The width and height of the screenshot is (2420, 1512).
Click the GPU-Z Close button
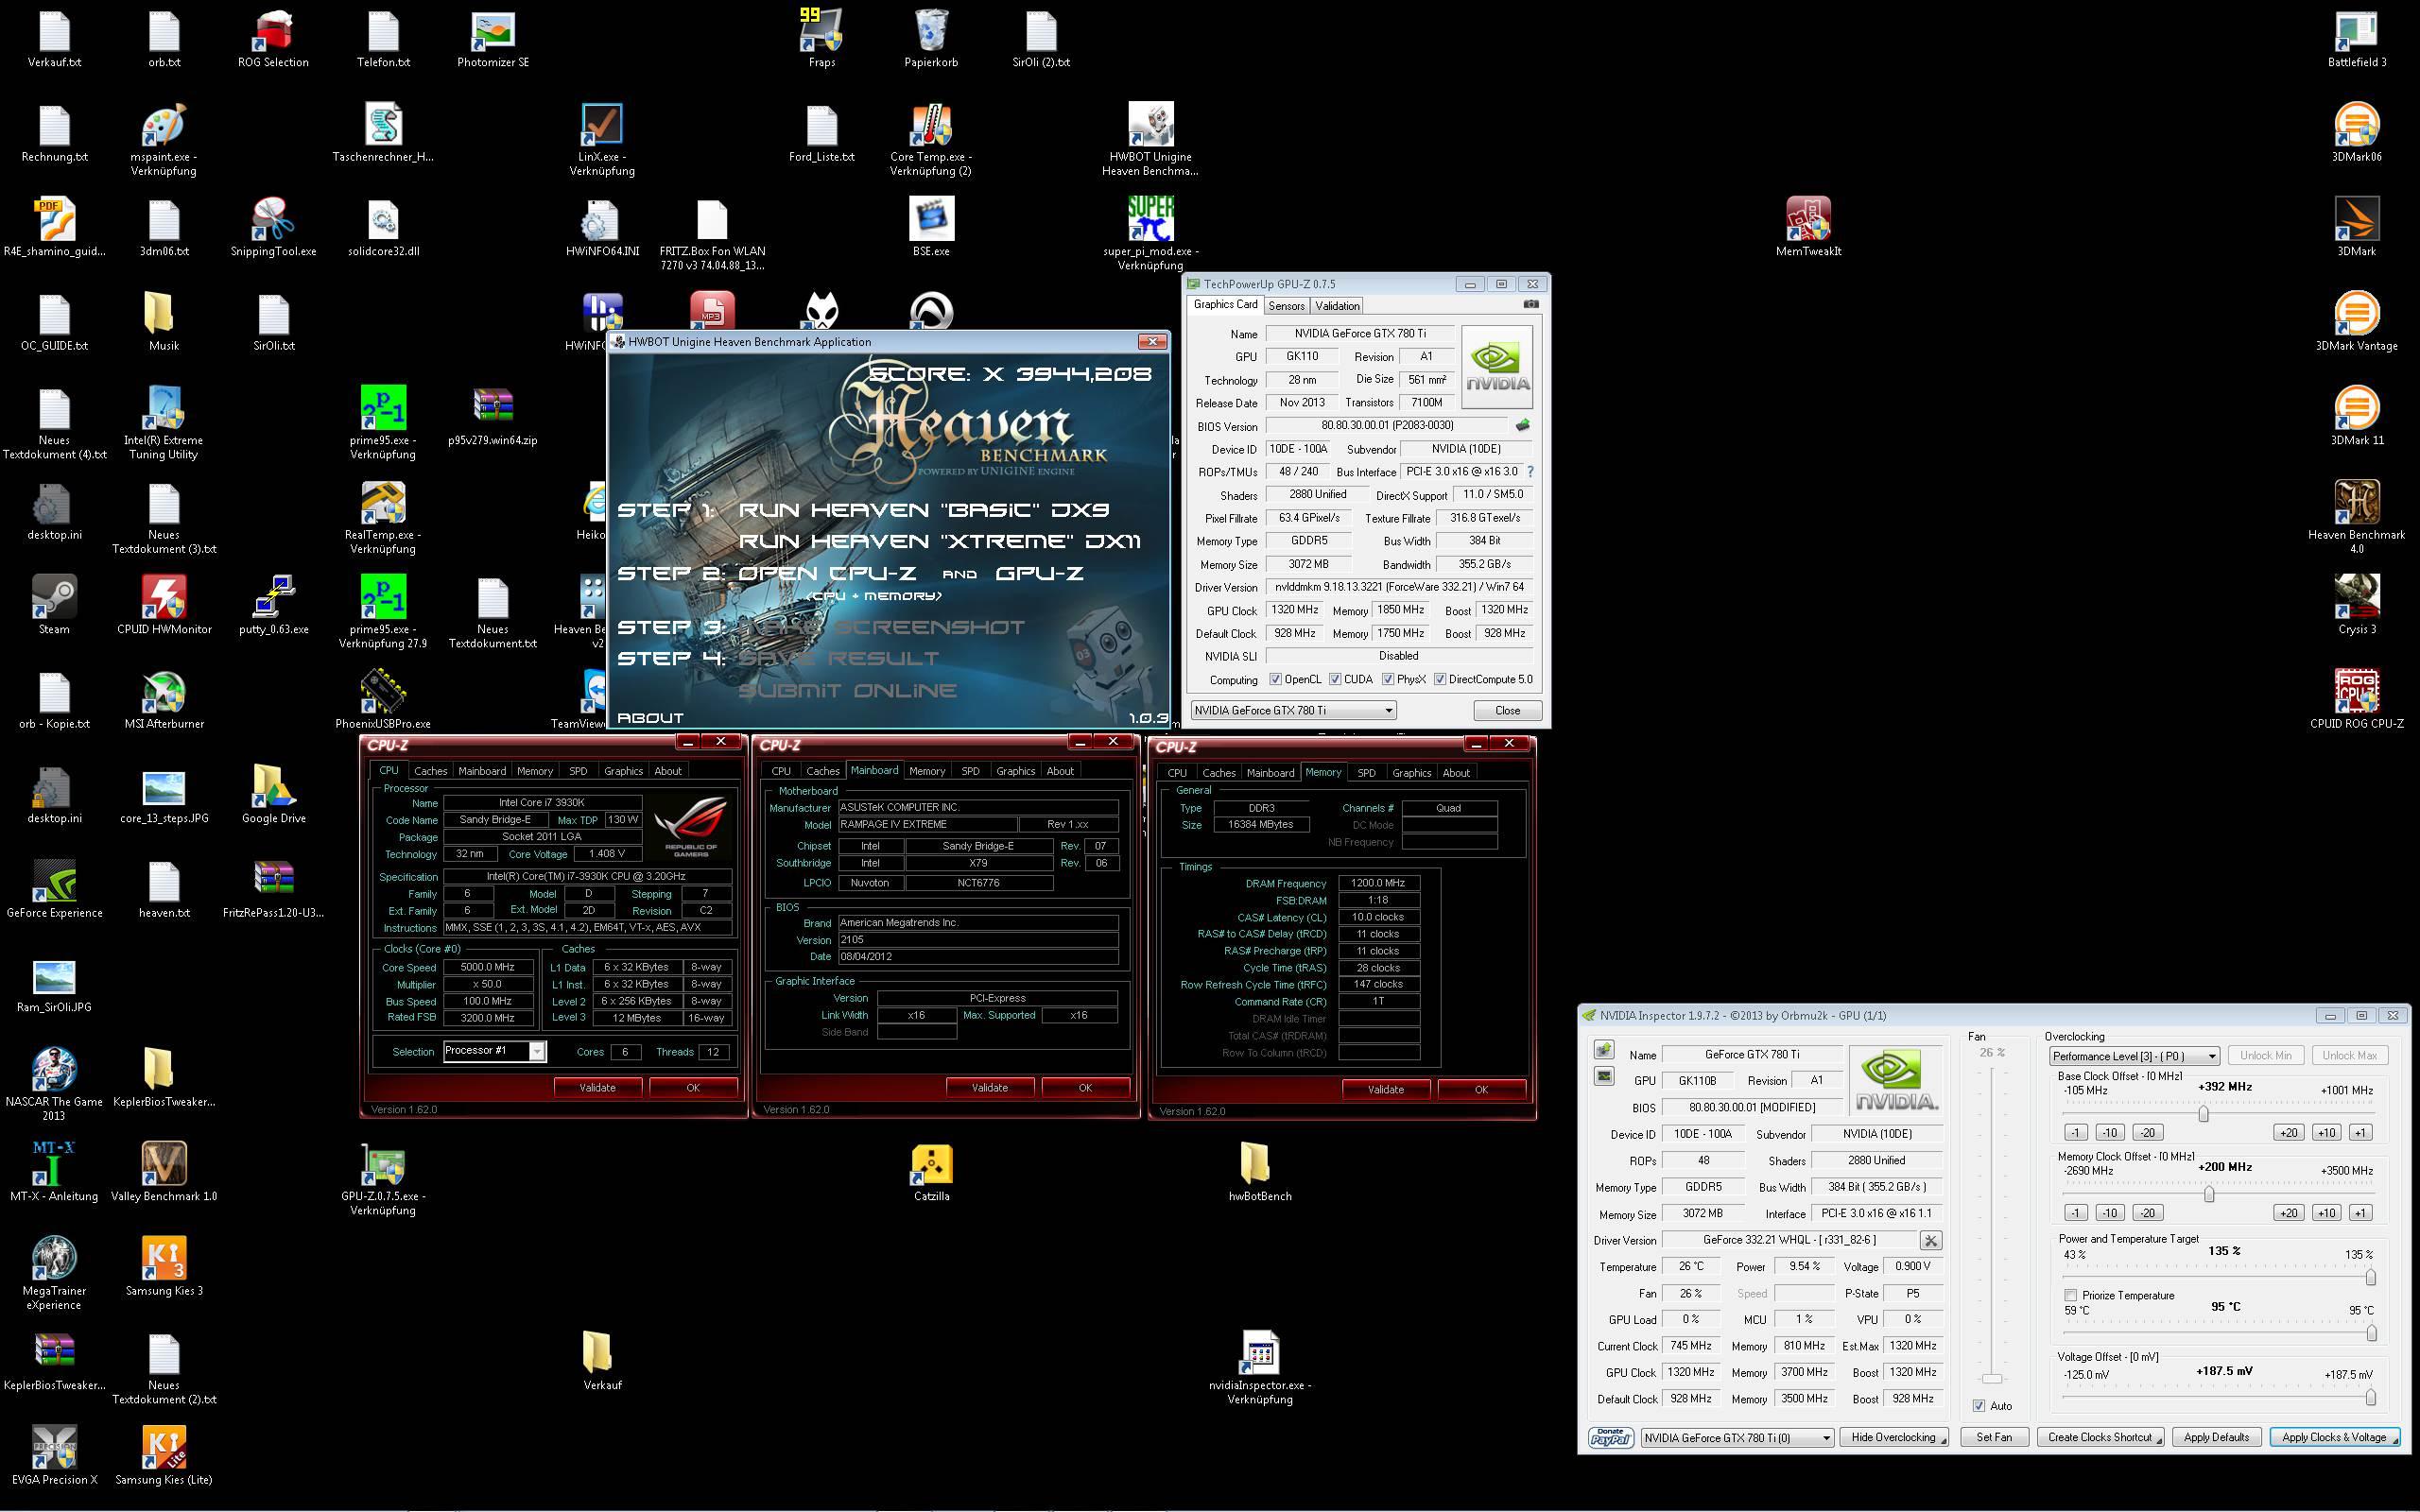point(1507,711)
